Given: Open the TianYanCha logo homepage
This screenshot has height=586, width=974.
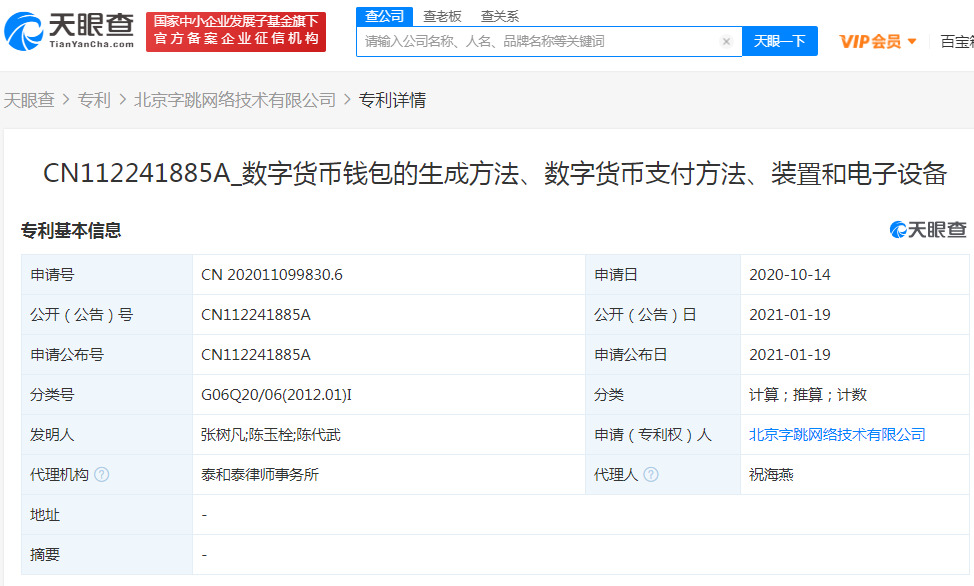Looking at the screenshot, I should point(69,31).
